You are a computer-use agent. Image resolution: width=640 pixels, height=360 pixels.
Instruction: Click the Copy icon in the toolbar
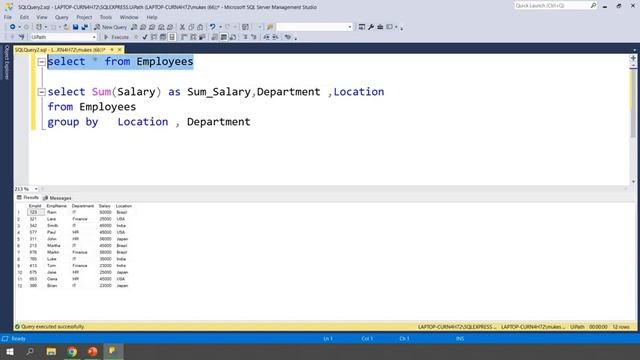[191, 27]
